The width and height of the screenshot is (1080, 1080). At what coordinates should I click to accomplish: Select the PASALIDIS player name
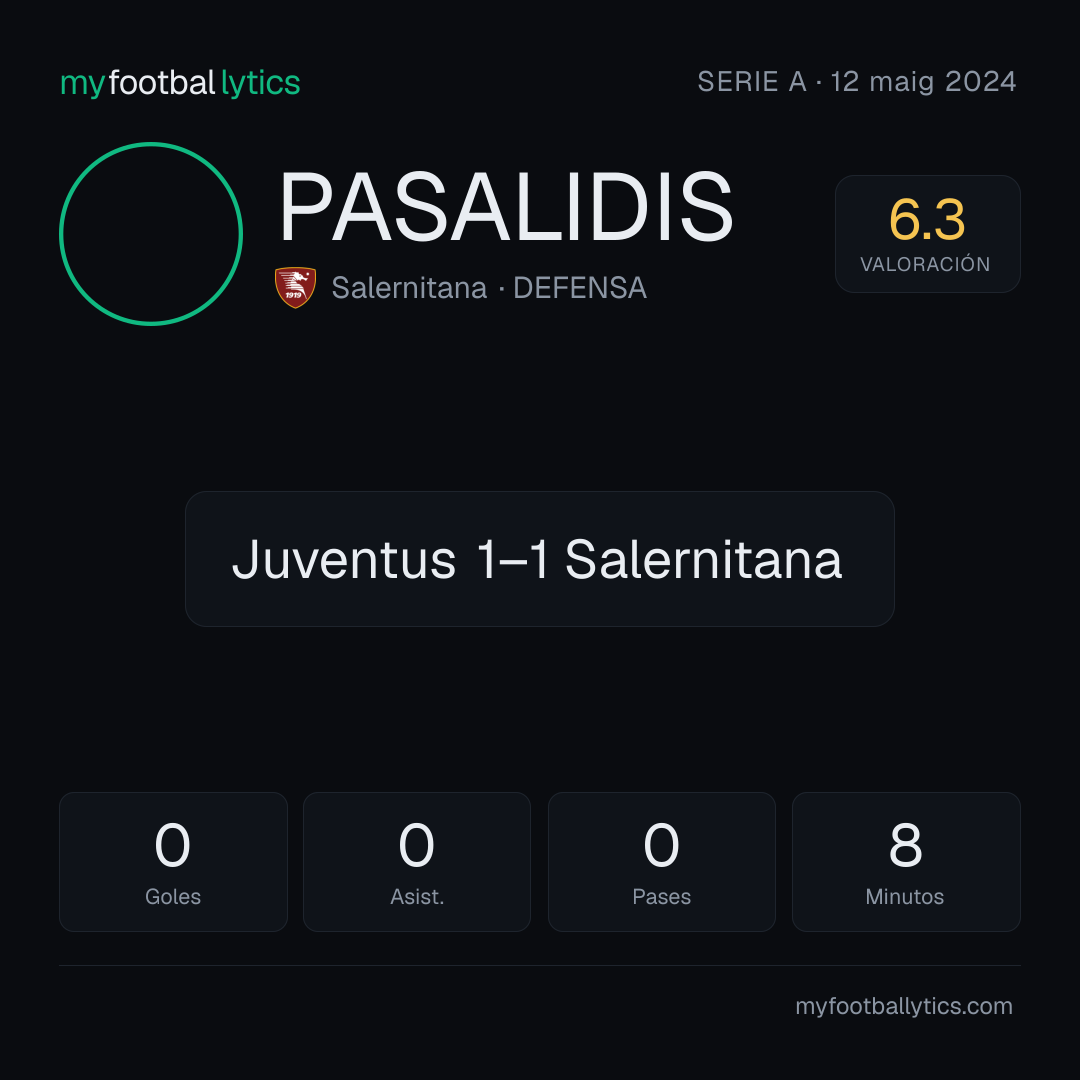click(506, 207)
